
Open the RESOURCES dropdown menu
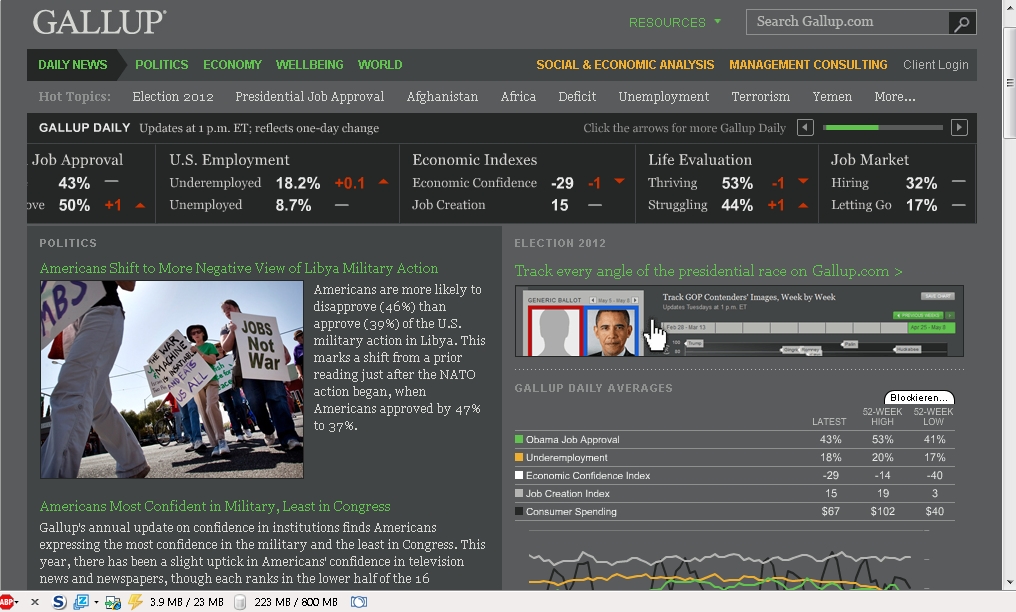tap(675, 23)
